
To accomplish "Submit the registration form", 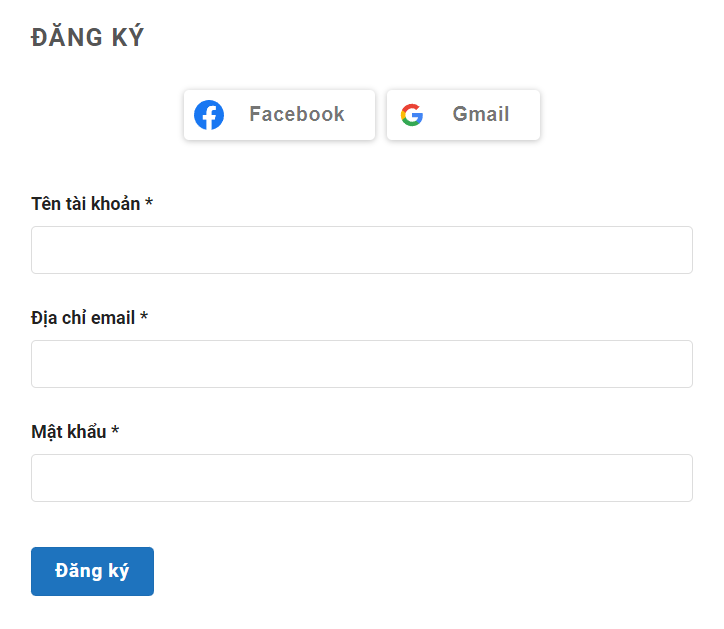I will click(92, 571).
